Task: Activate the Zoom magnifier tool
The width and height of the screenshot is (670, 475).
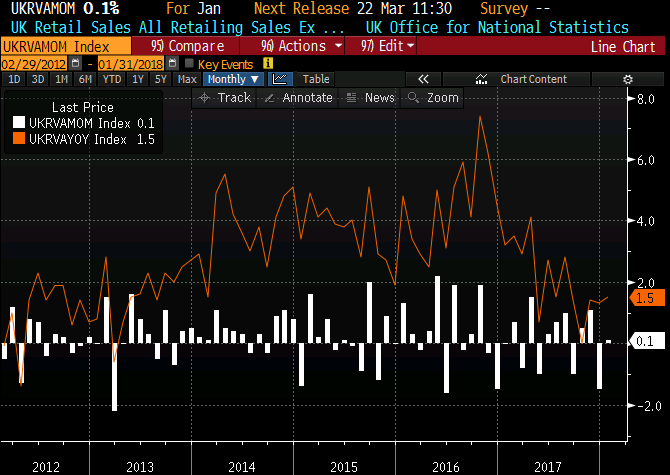Action: [x=433, y=98]
